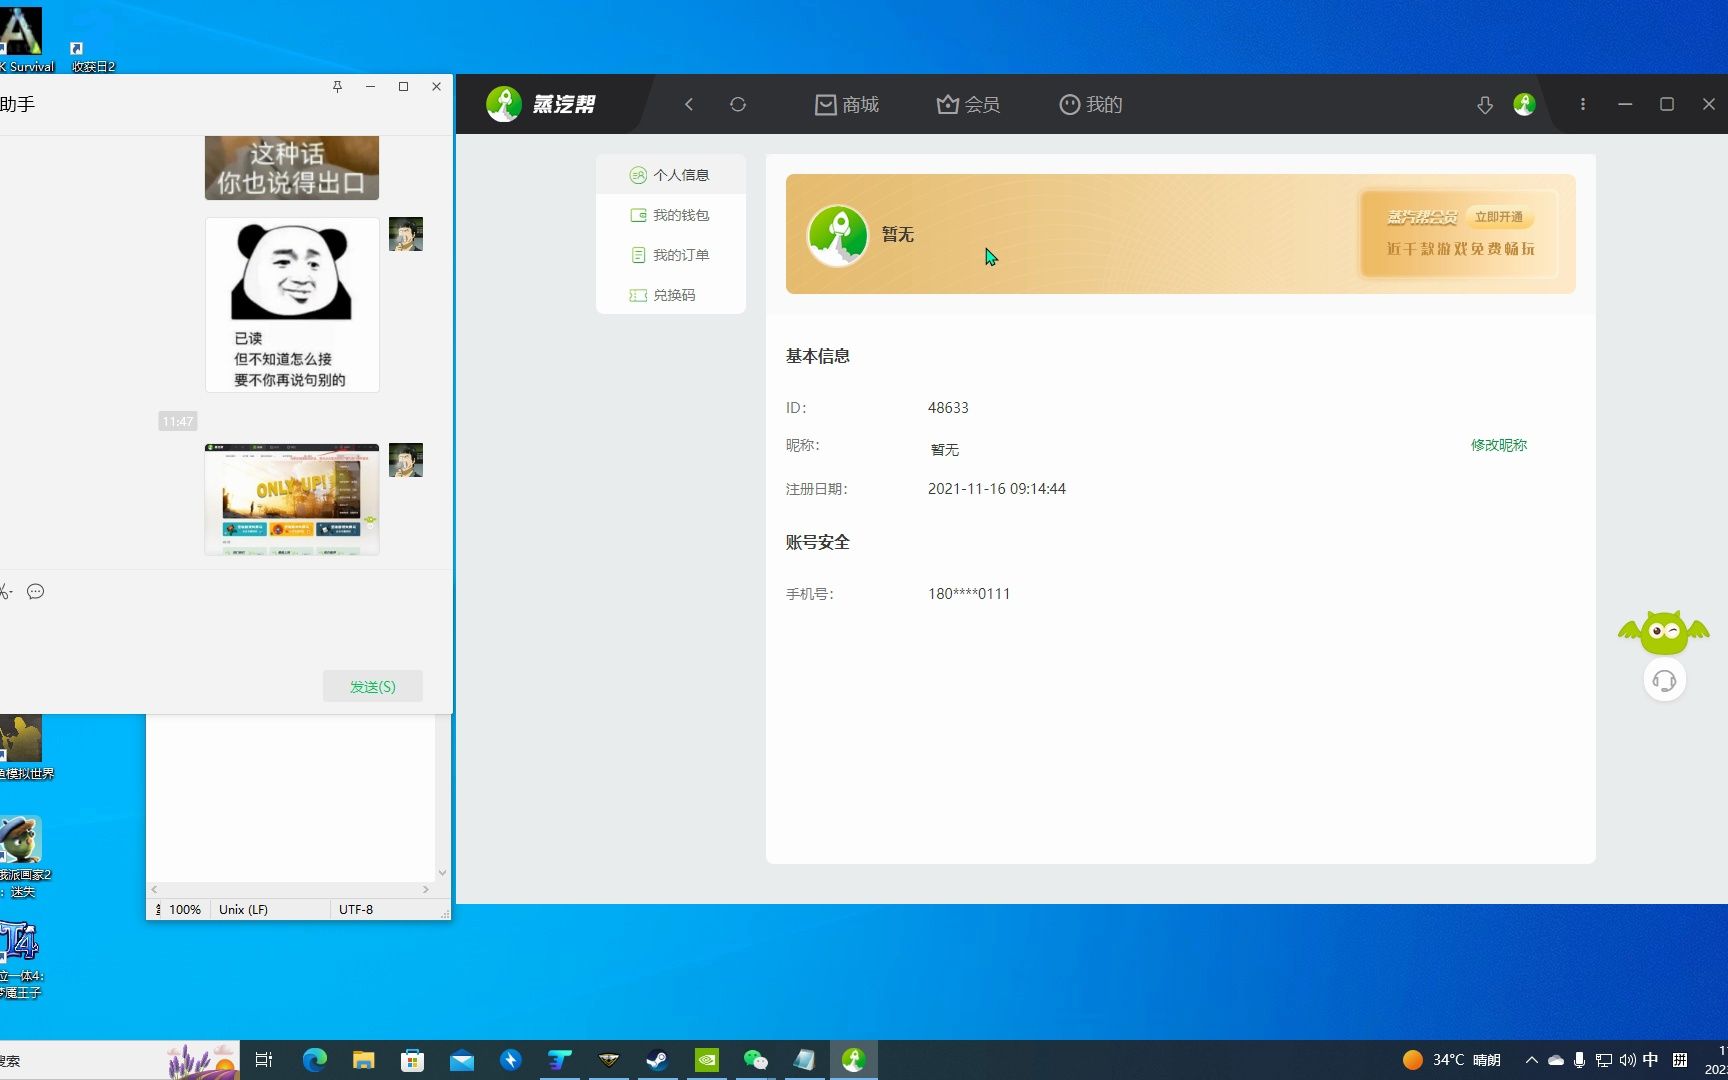Click 立即开通 membership button
This screenshot has height=1080, width=1728.
1499,217
